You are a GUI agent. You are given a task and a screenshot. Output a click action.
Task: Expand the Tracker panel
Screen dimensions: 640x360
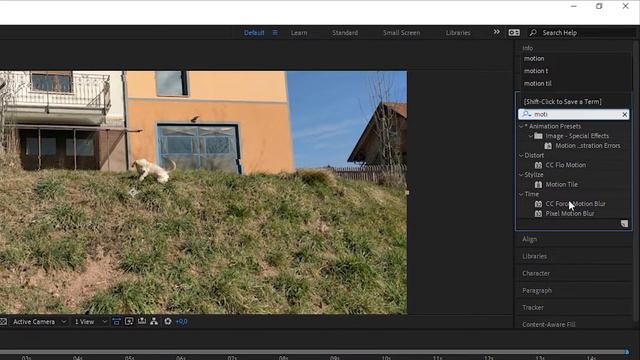tap(533, 308)
